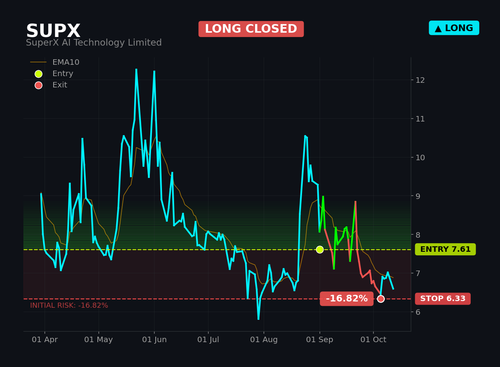
Task: Click the SUPX ticker title
Action: pos(53,31)
